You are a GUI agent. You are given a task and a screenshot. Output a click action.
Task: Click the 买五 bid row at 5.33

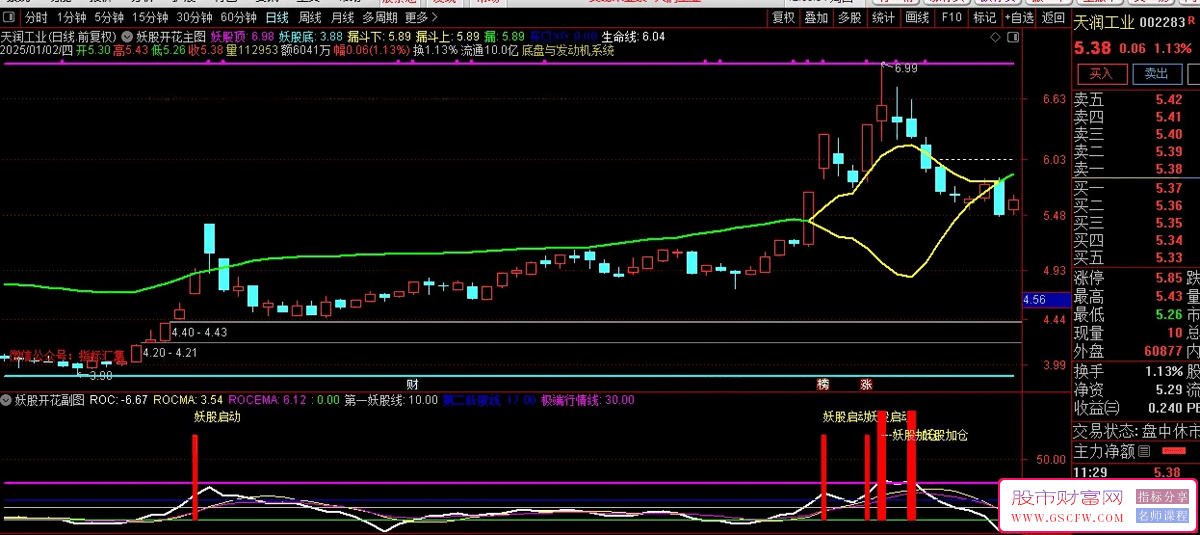click(1136, 258)
